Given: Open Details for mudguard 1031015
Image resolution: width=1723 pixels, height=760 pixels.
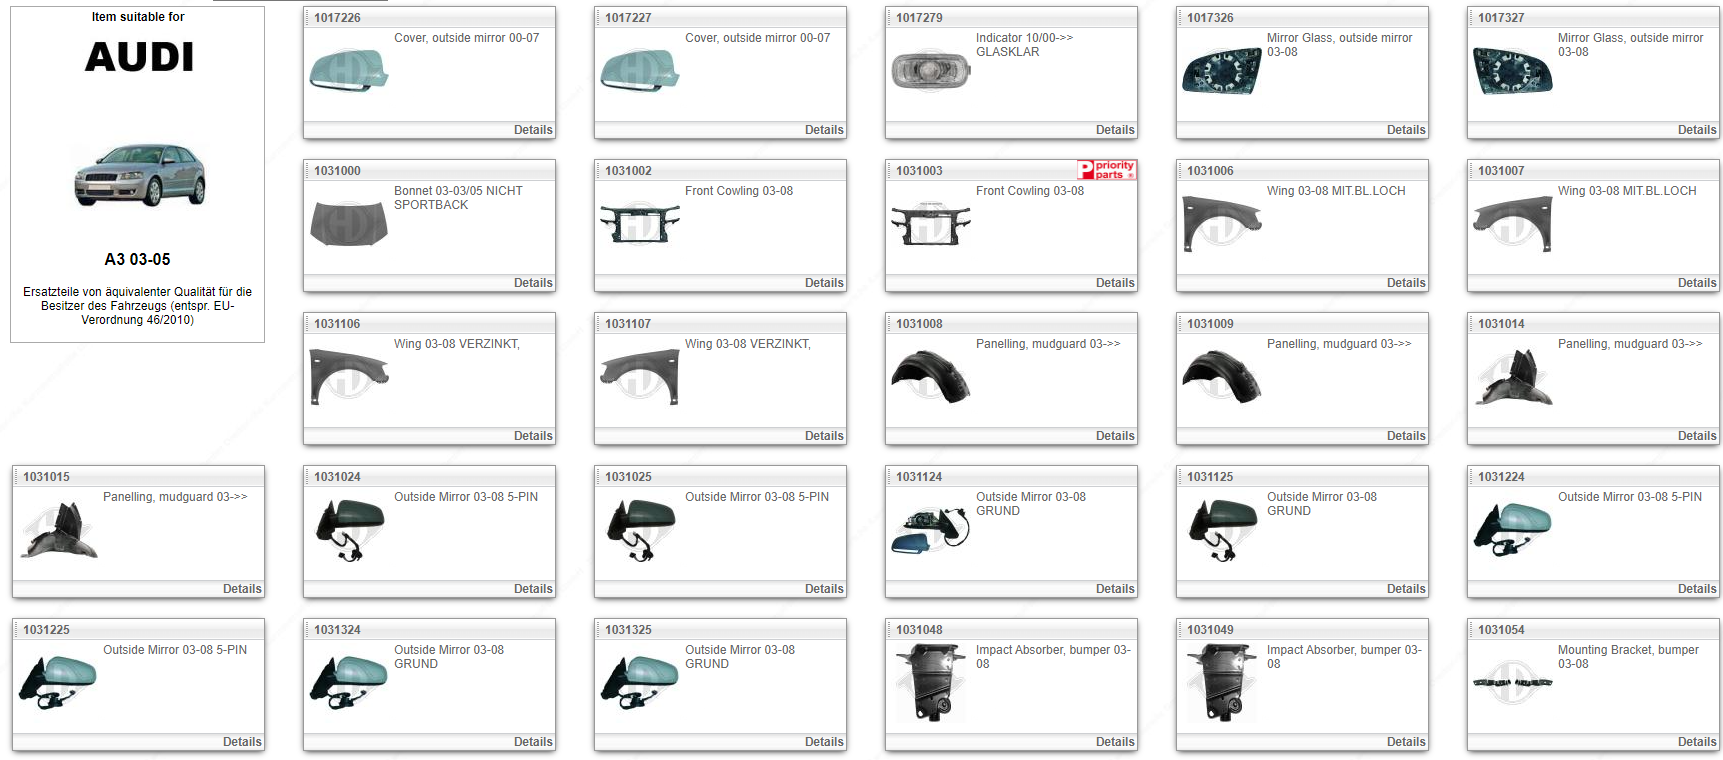Looking at the screenshot, I should 242,589.
